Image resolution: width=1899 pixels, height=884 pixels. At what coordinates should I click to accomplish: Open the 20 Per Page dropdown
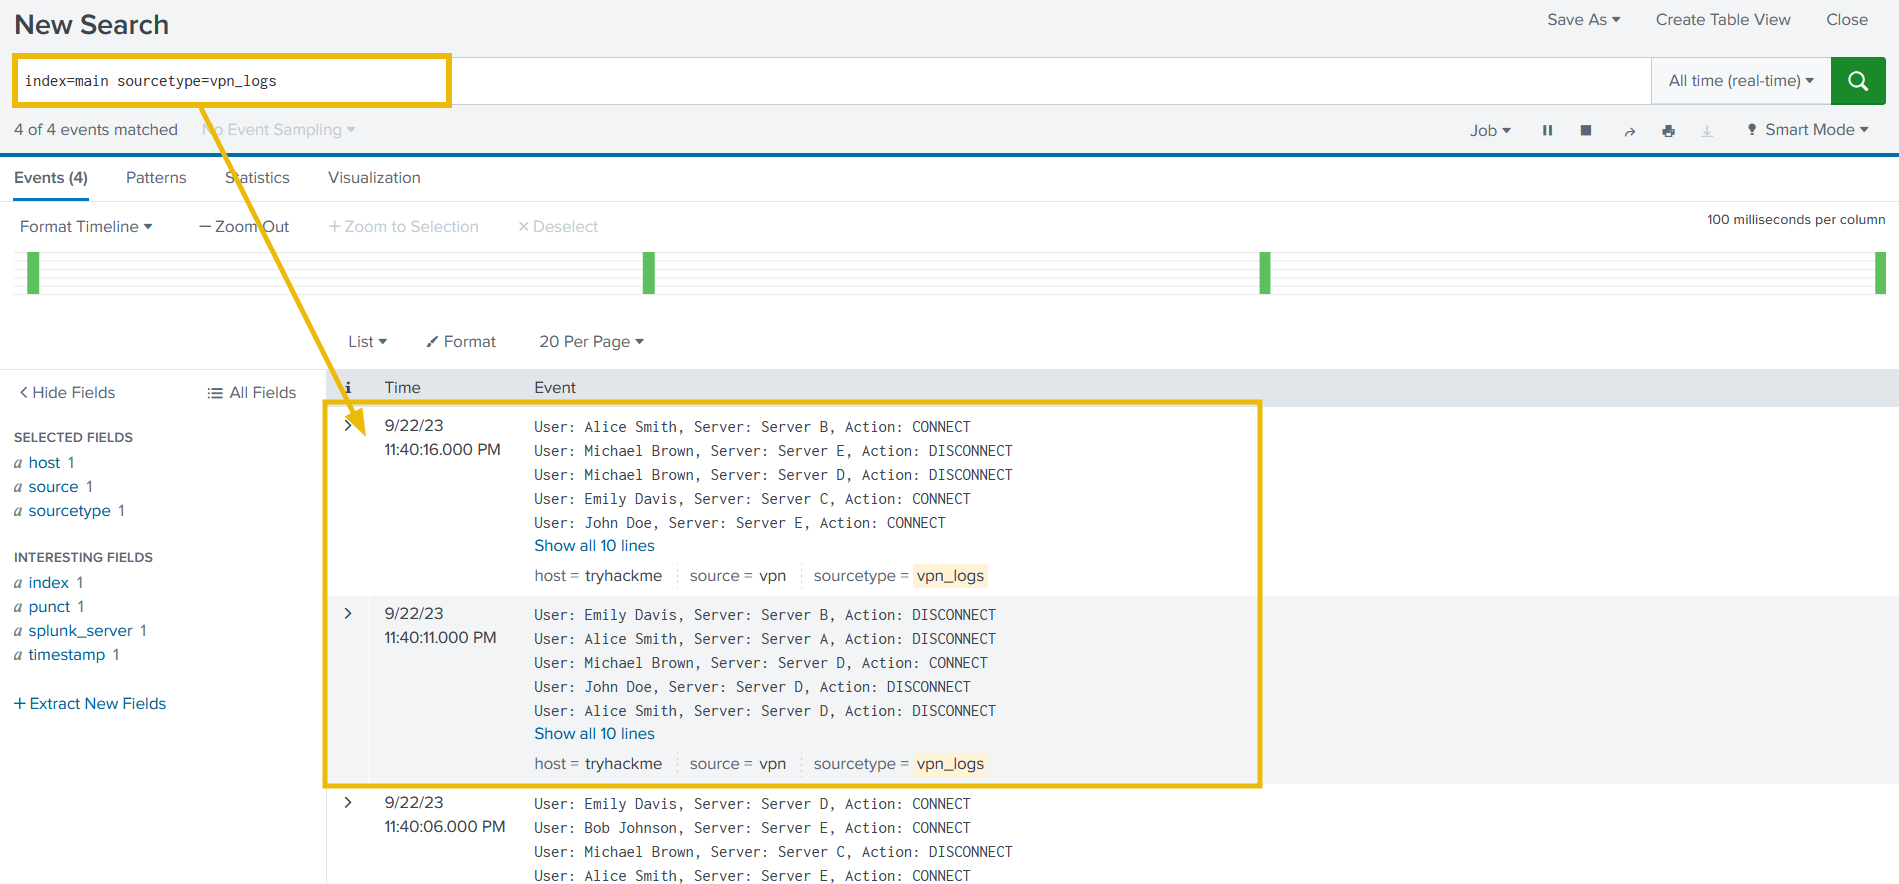coord(591,342)
